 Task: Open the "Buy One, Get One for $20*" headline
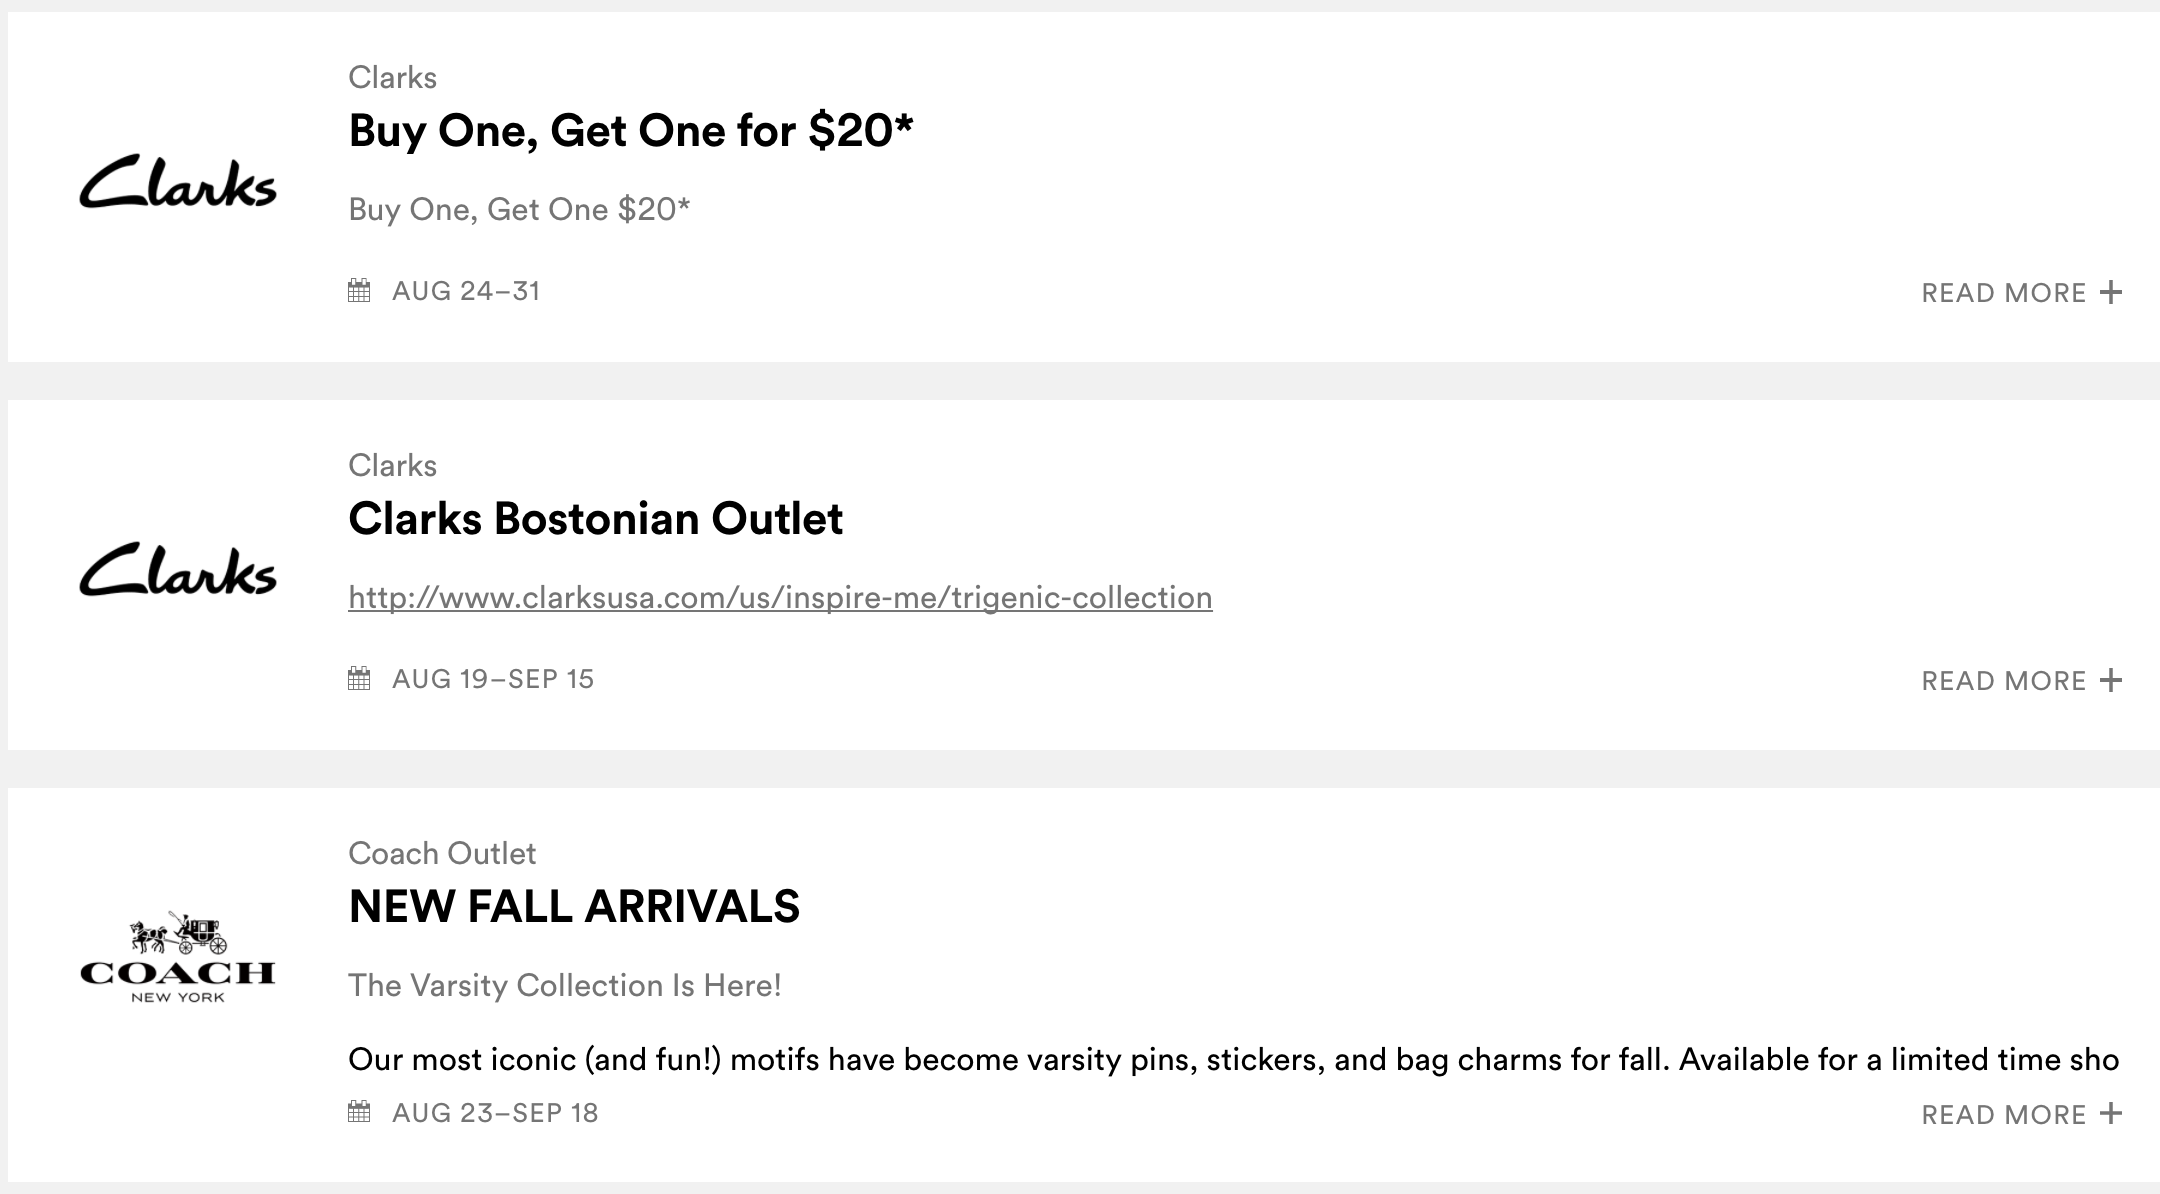point(631,131)
